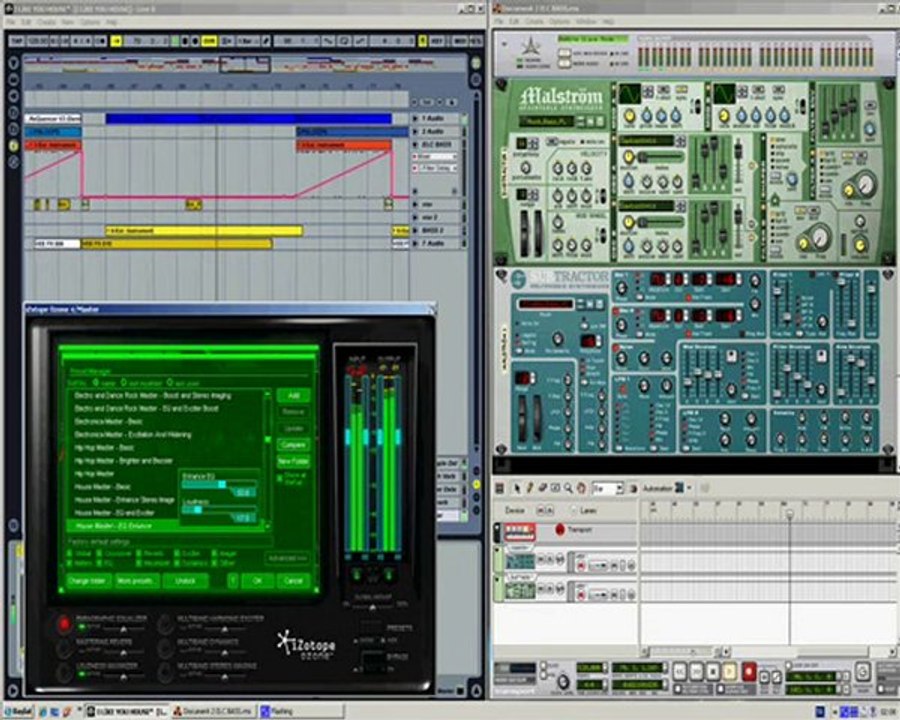Select the magnifying glass zoom tool in Reason
Image resolution: width=900 pixels, height=720 pixels.
tap(568, 488)
